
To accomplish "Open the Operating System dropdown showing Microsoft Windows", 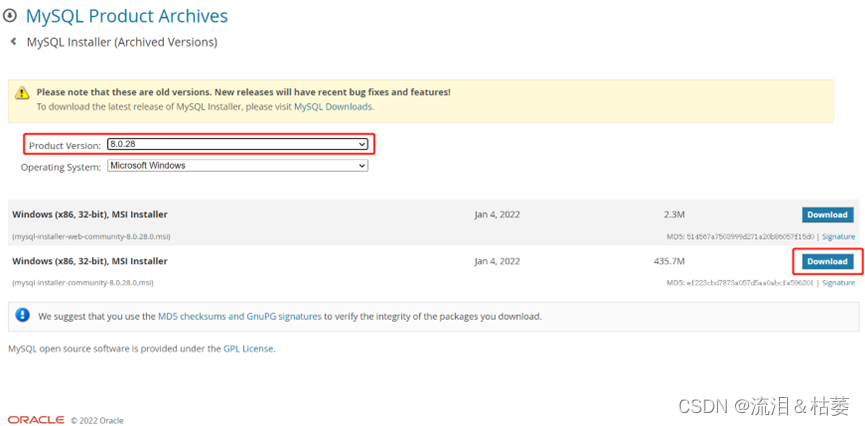I will [237, 166].
